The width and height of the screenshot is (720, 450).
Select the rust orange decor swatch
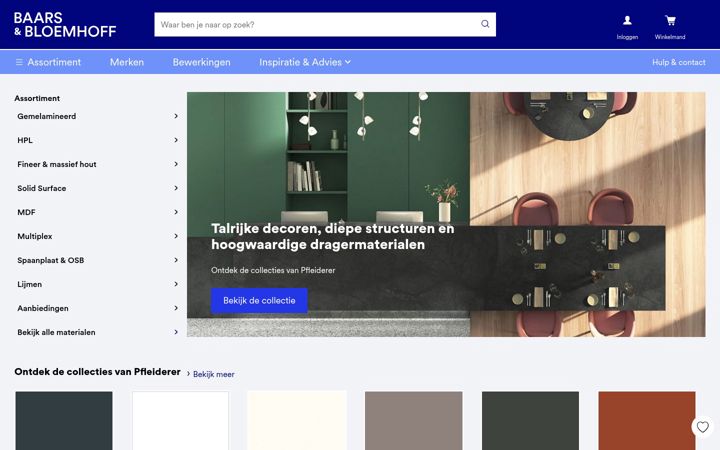(x=647, y=421)
